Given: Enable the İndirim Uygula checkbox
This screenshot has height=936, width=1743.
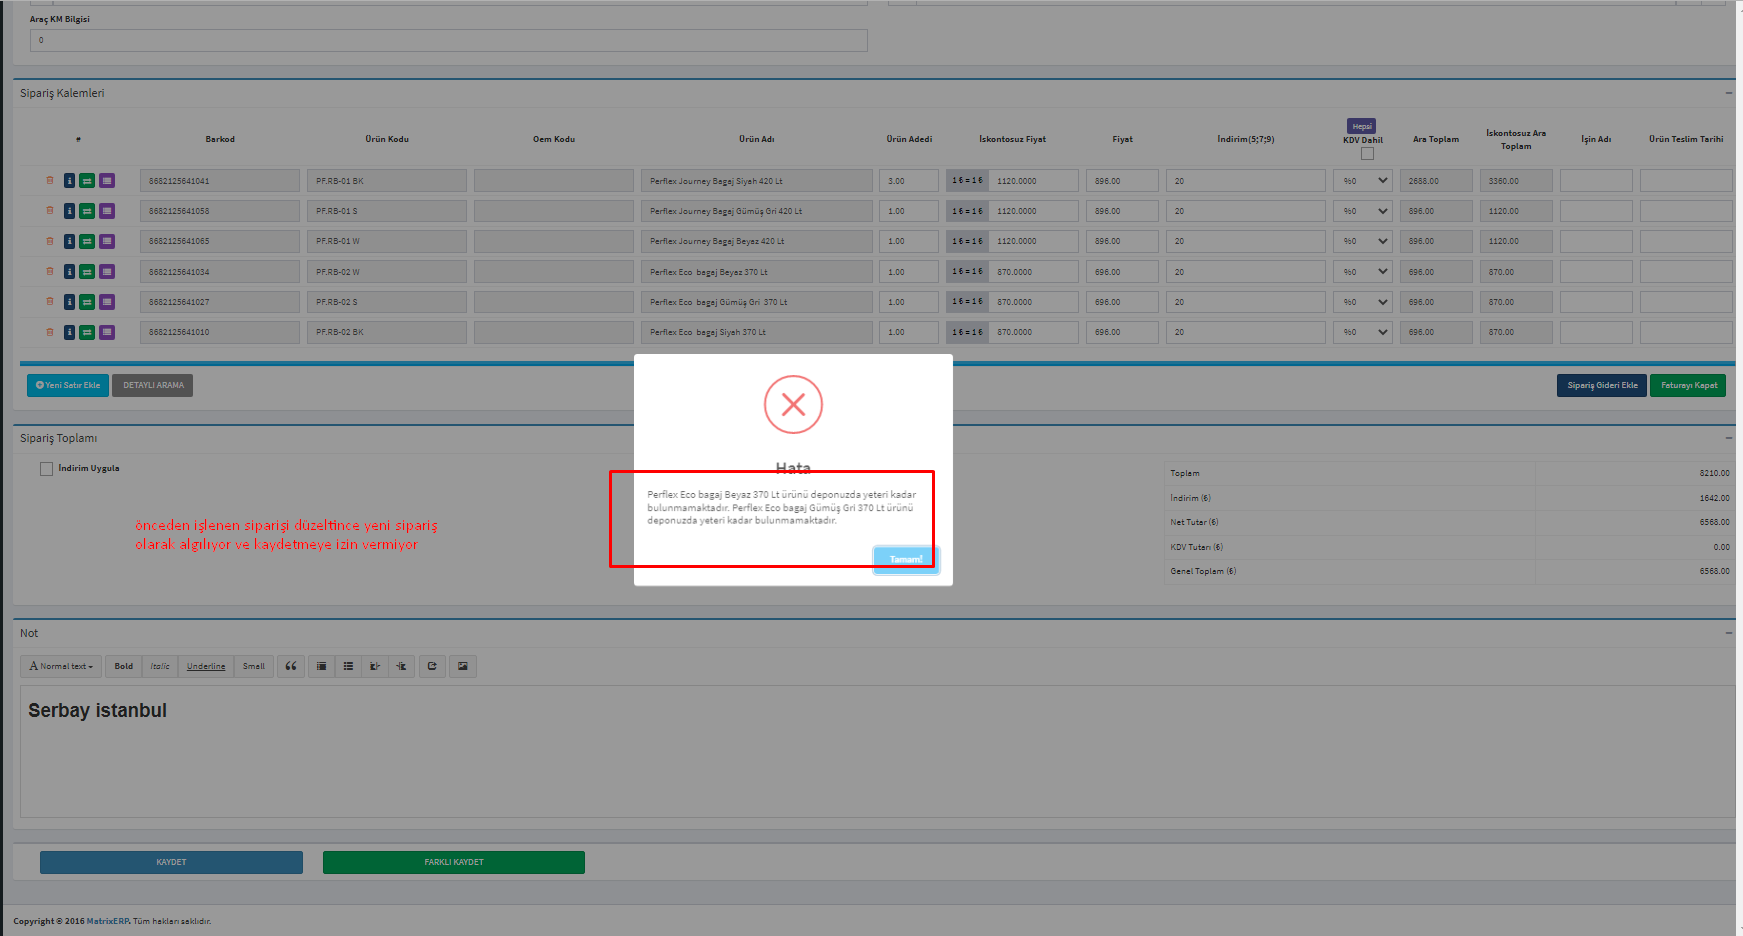Looking at the screenshot, I should [x=46, y=469].
